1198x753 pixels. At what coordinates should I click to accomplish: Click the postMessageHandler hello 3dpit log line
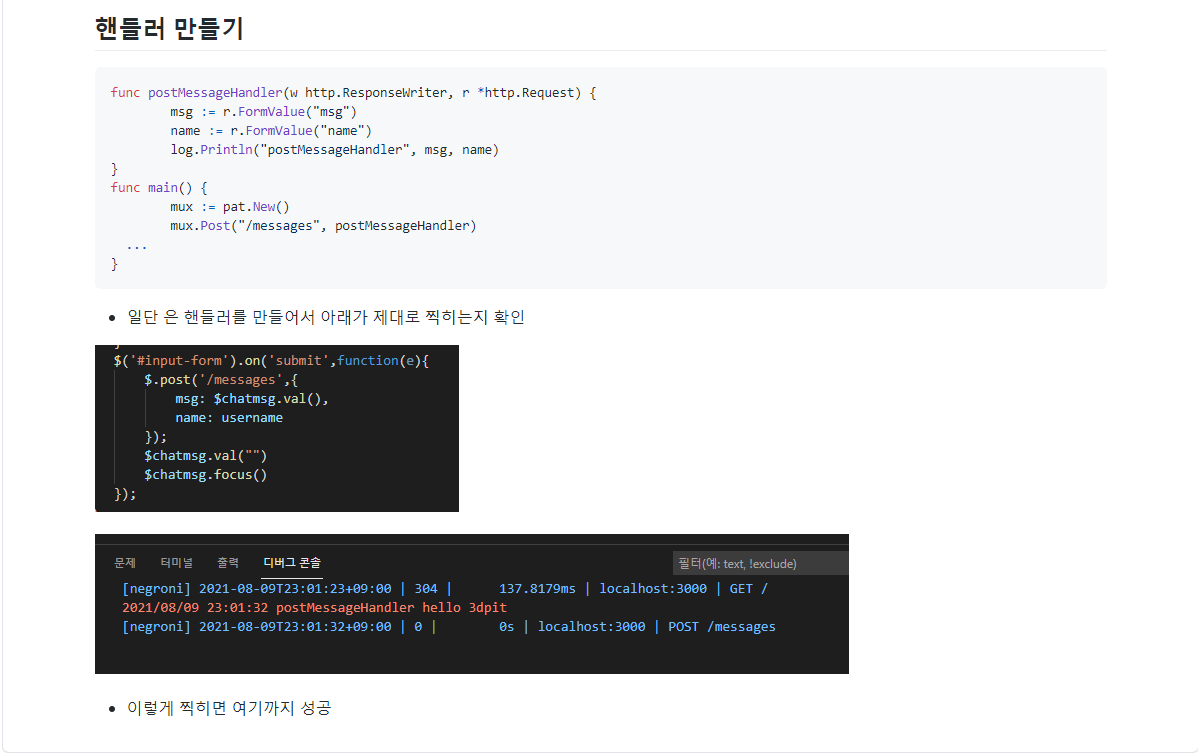tap(314, 608)
